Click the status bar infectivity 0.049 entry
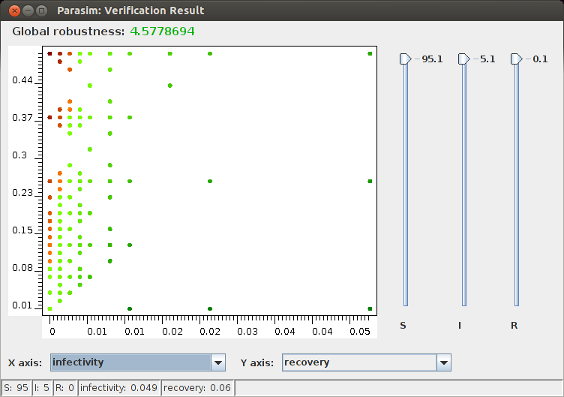The width and height of the screenshot is (564, 397). tap(119, 388)
